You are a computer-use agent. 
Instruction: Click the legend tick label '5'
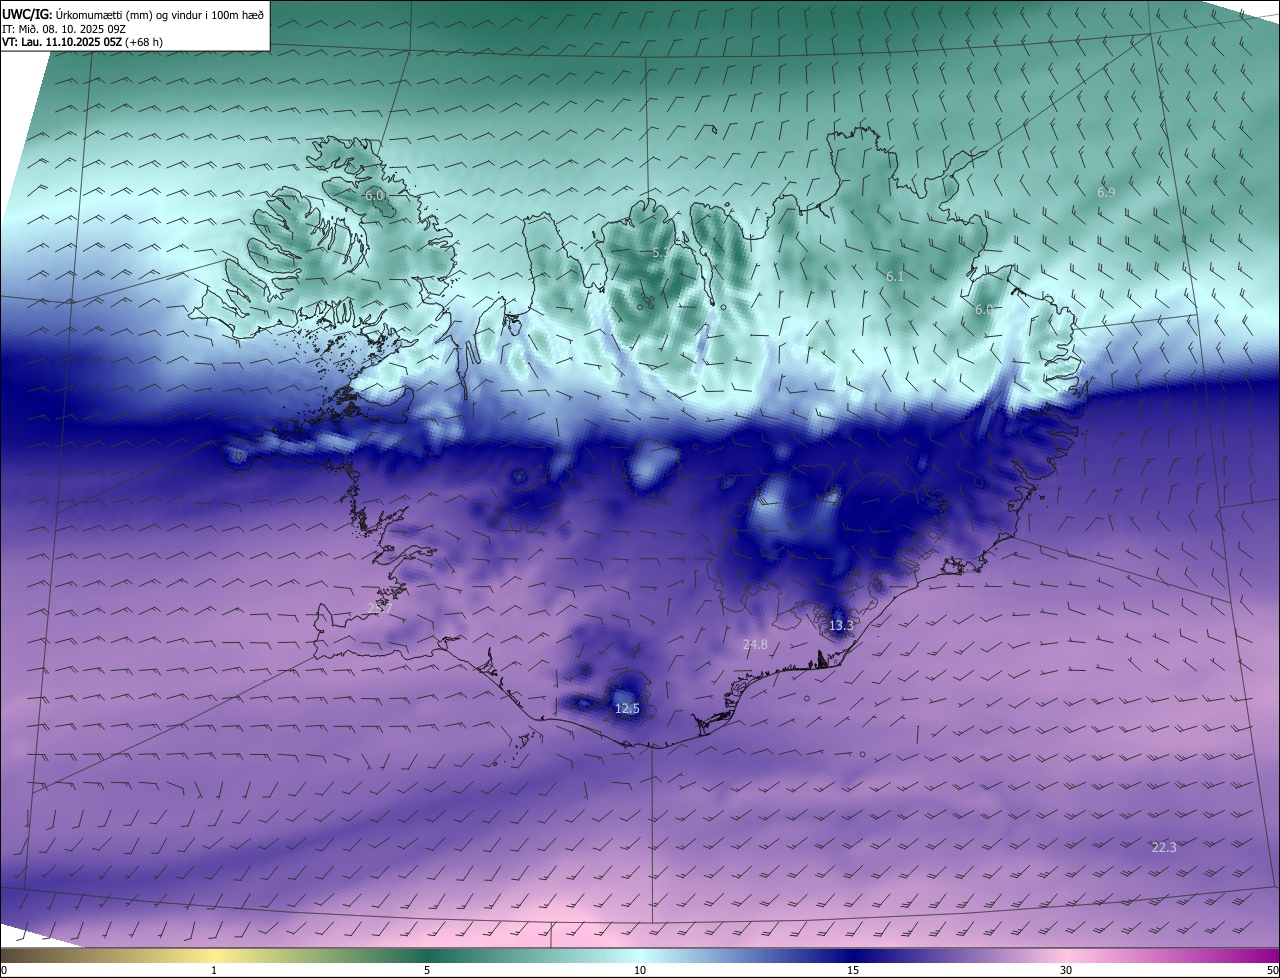pyautogui.click(x=427, y=970)
